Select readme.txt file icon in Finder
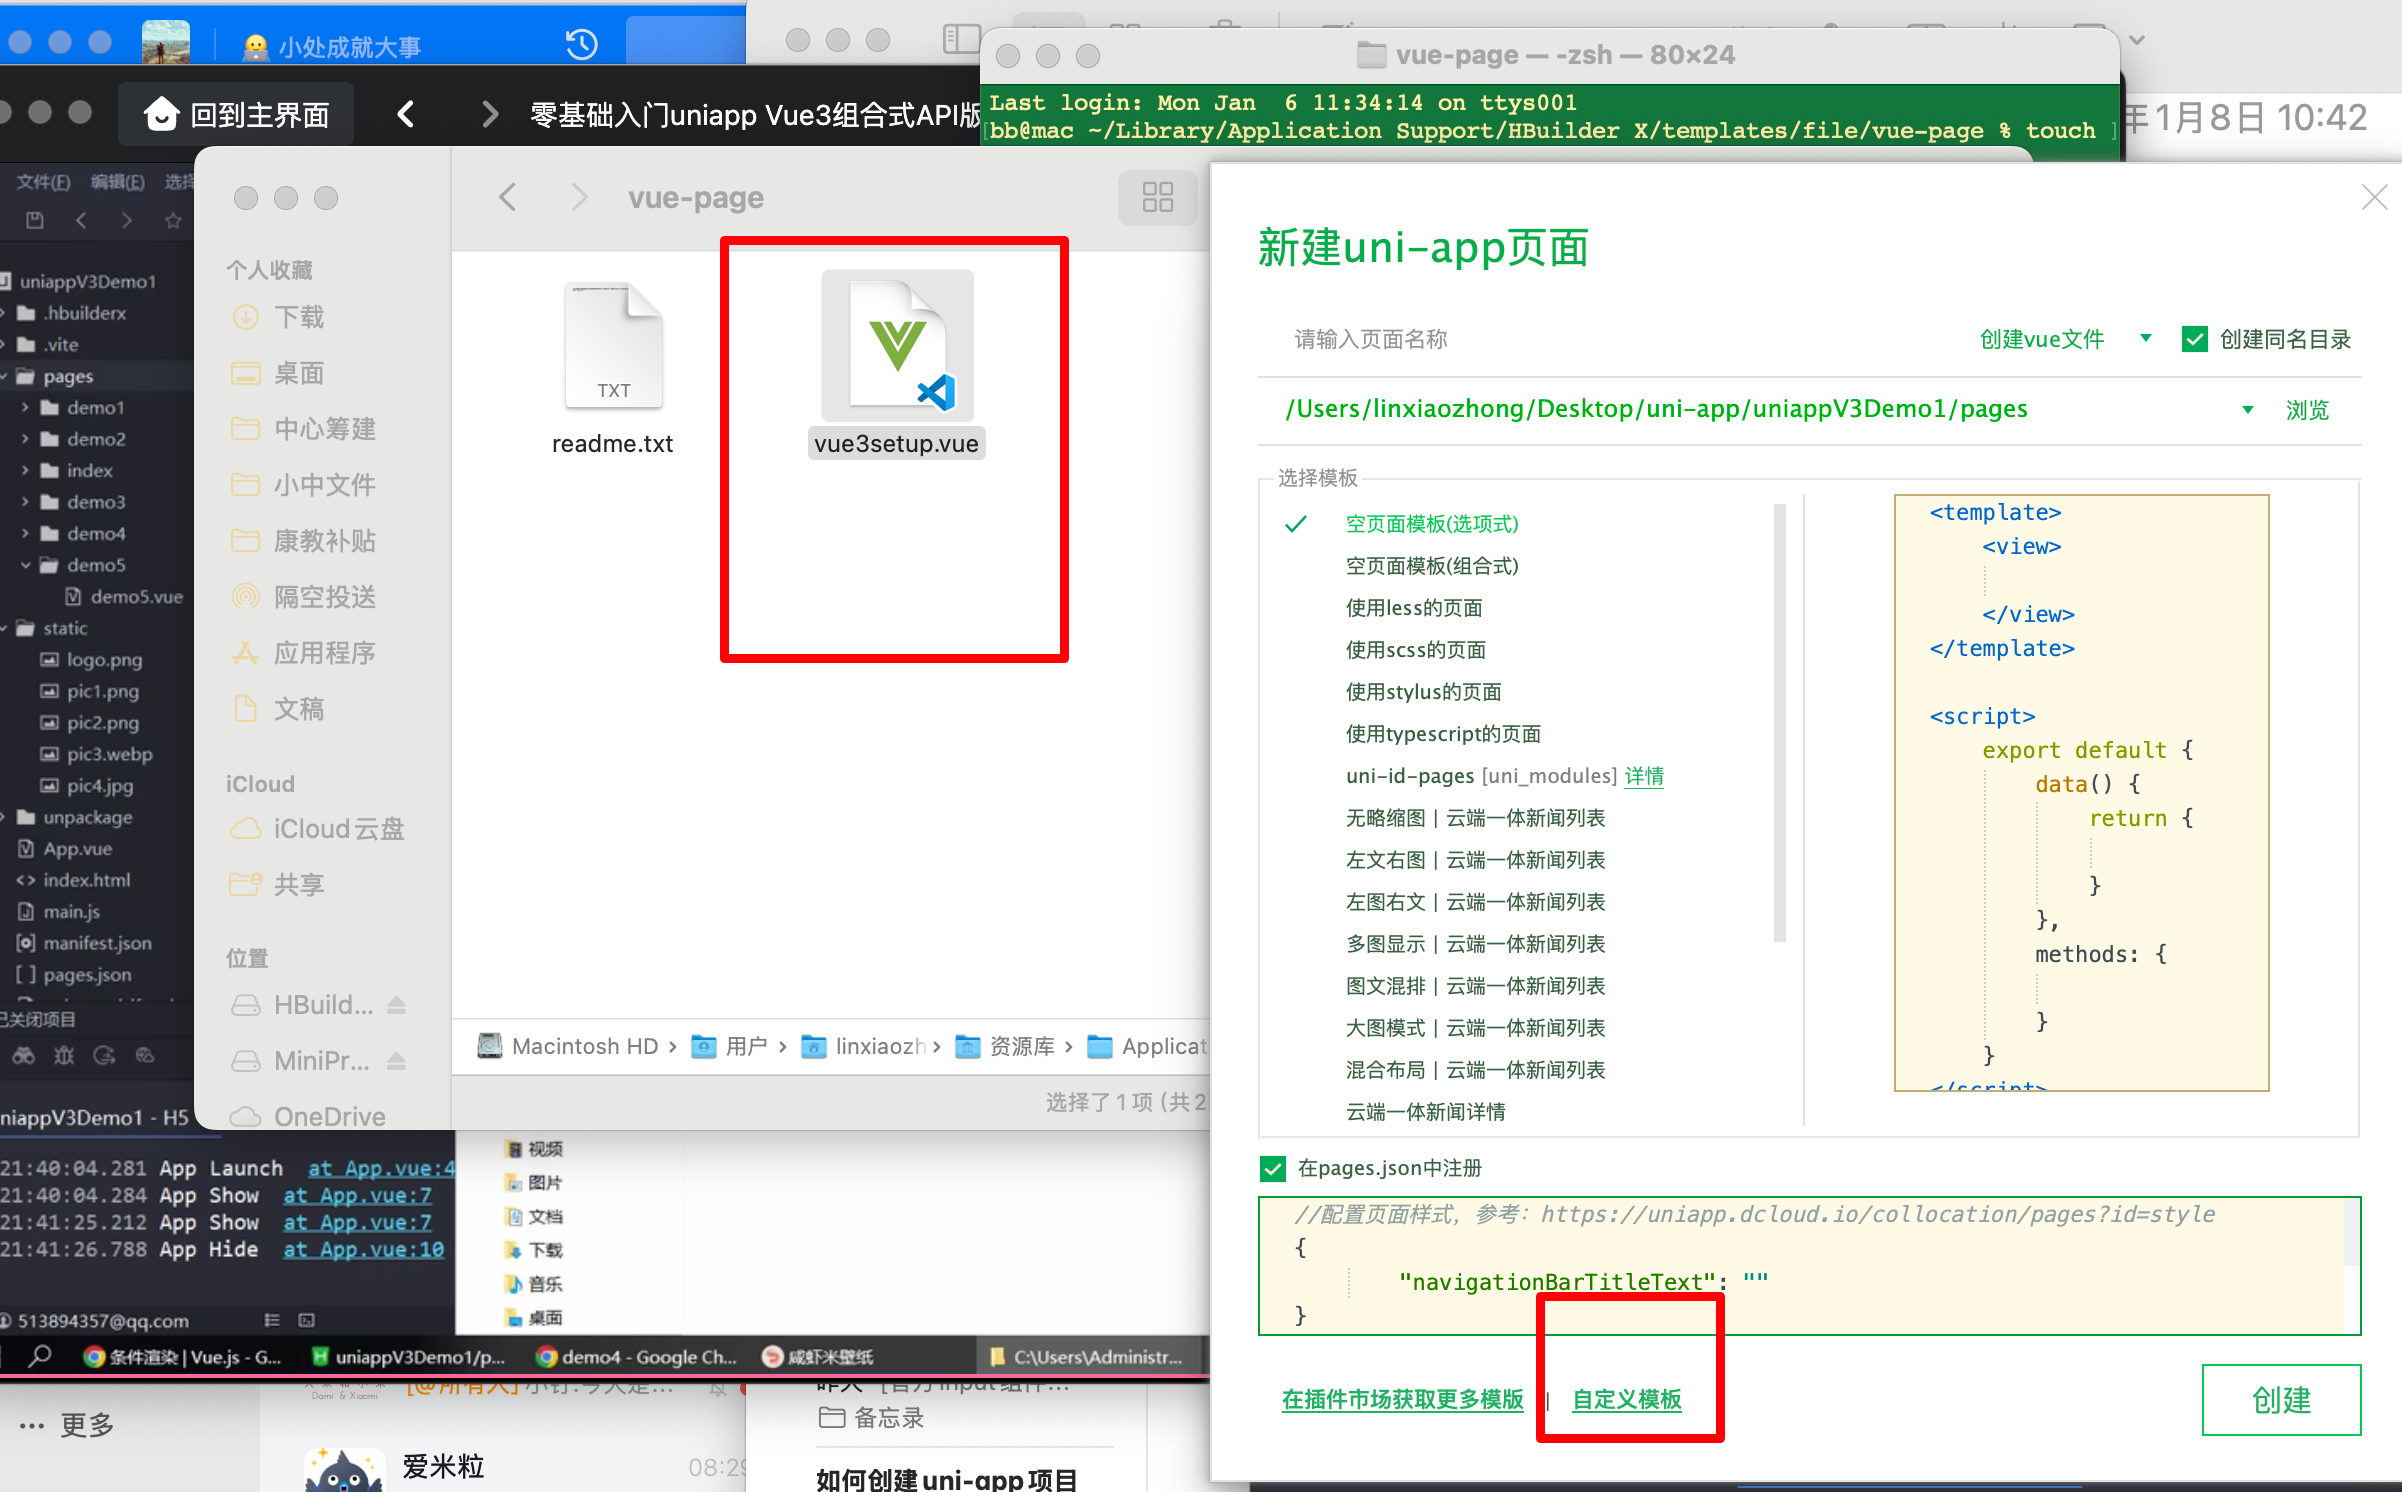The height and width of the screenshot is (1492, 2402). point(613,346)
